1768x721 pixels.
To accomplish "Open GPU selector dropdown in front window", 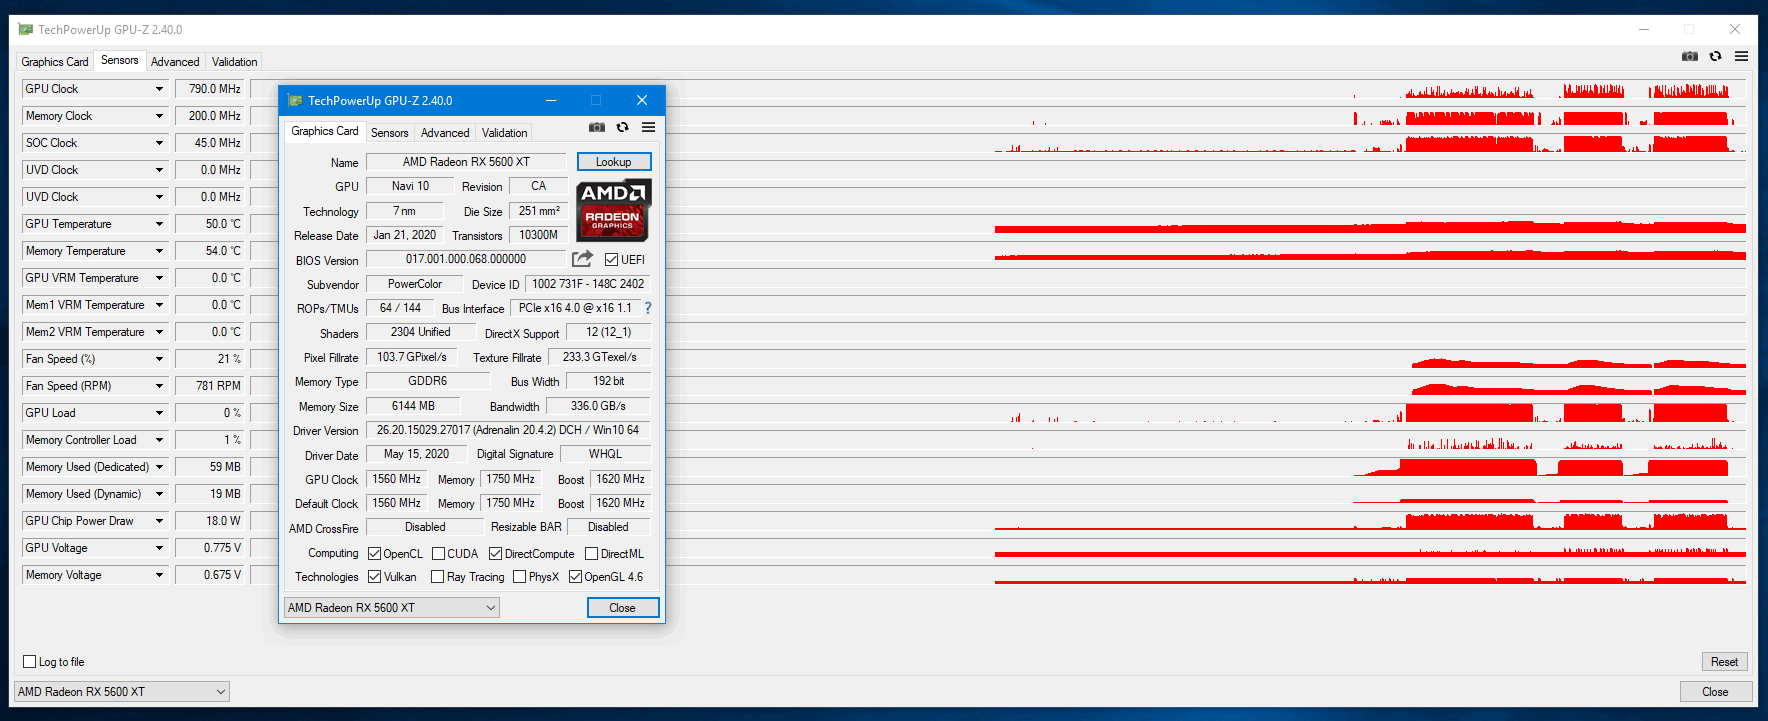I will click(392, 608).
